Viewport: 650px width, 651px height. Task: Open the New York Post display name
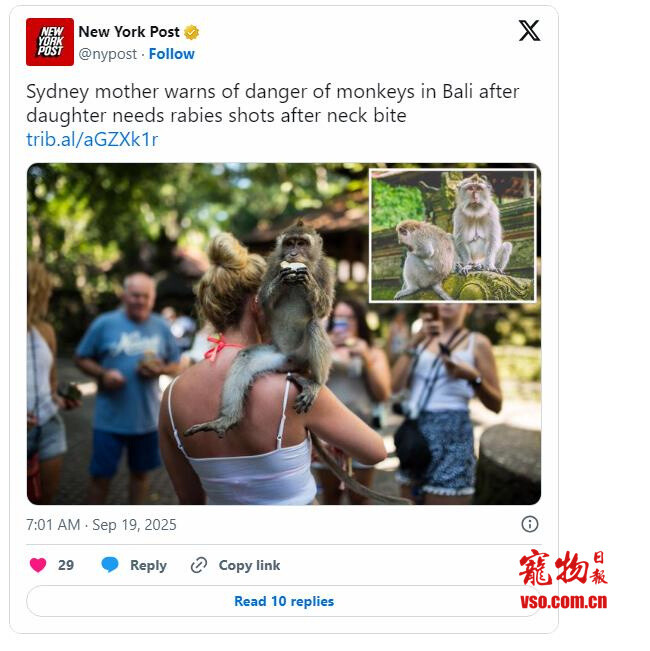pyautogui.click(x=129, y=32)
